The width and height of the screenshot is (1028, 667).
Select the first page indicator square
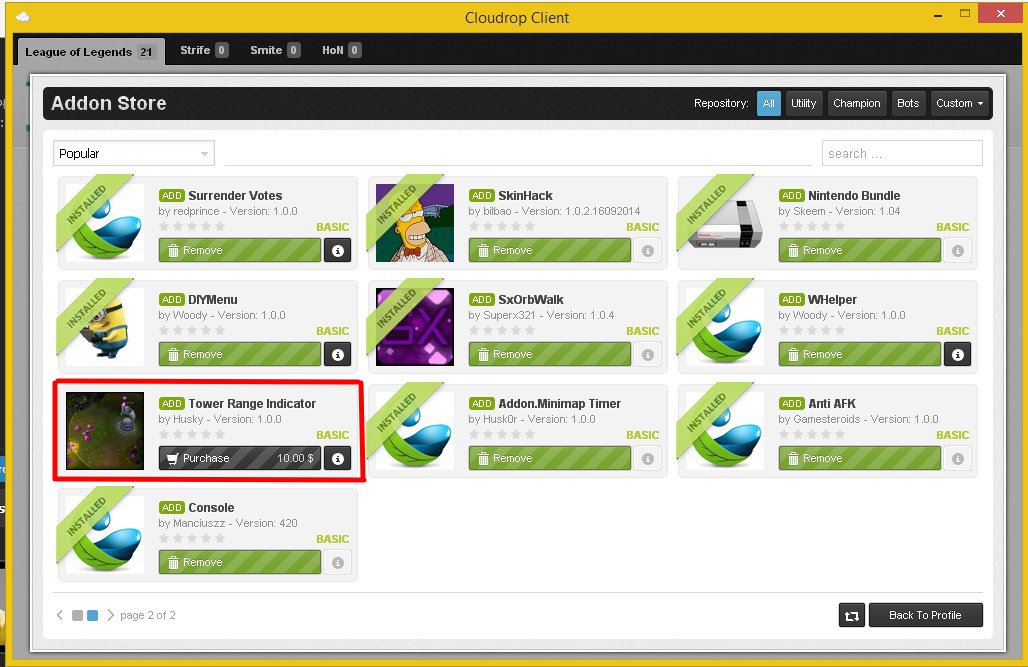(77, 615)
